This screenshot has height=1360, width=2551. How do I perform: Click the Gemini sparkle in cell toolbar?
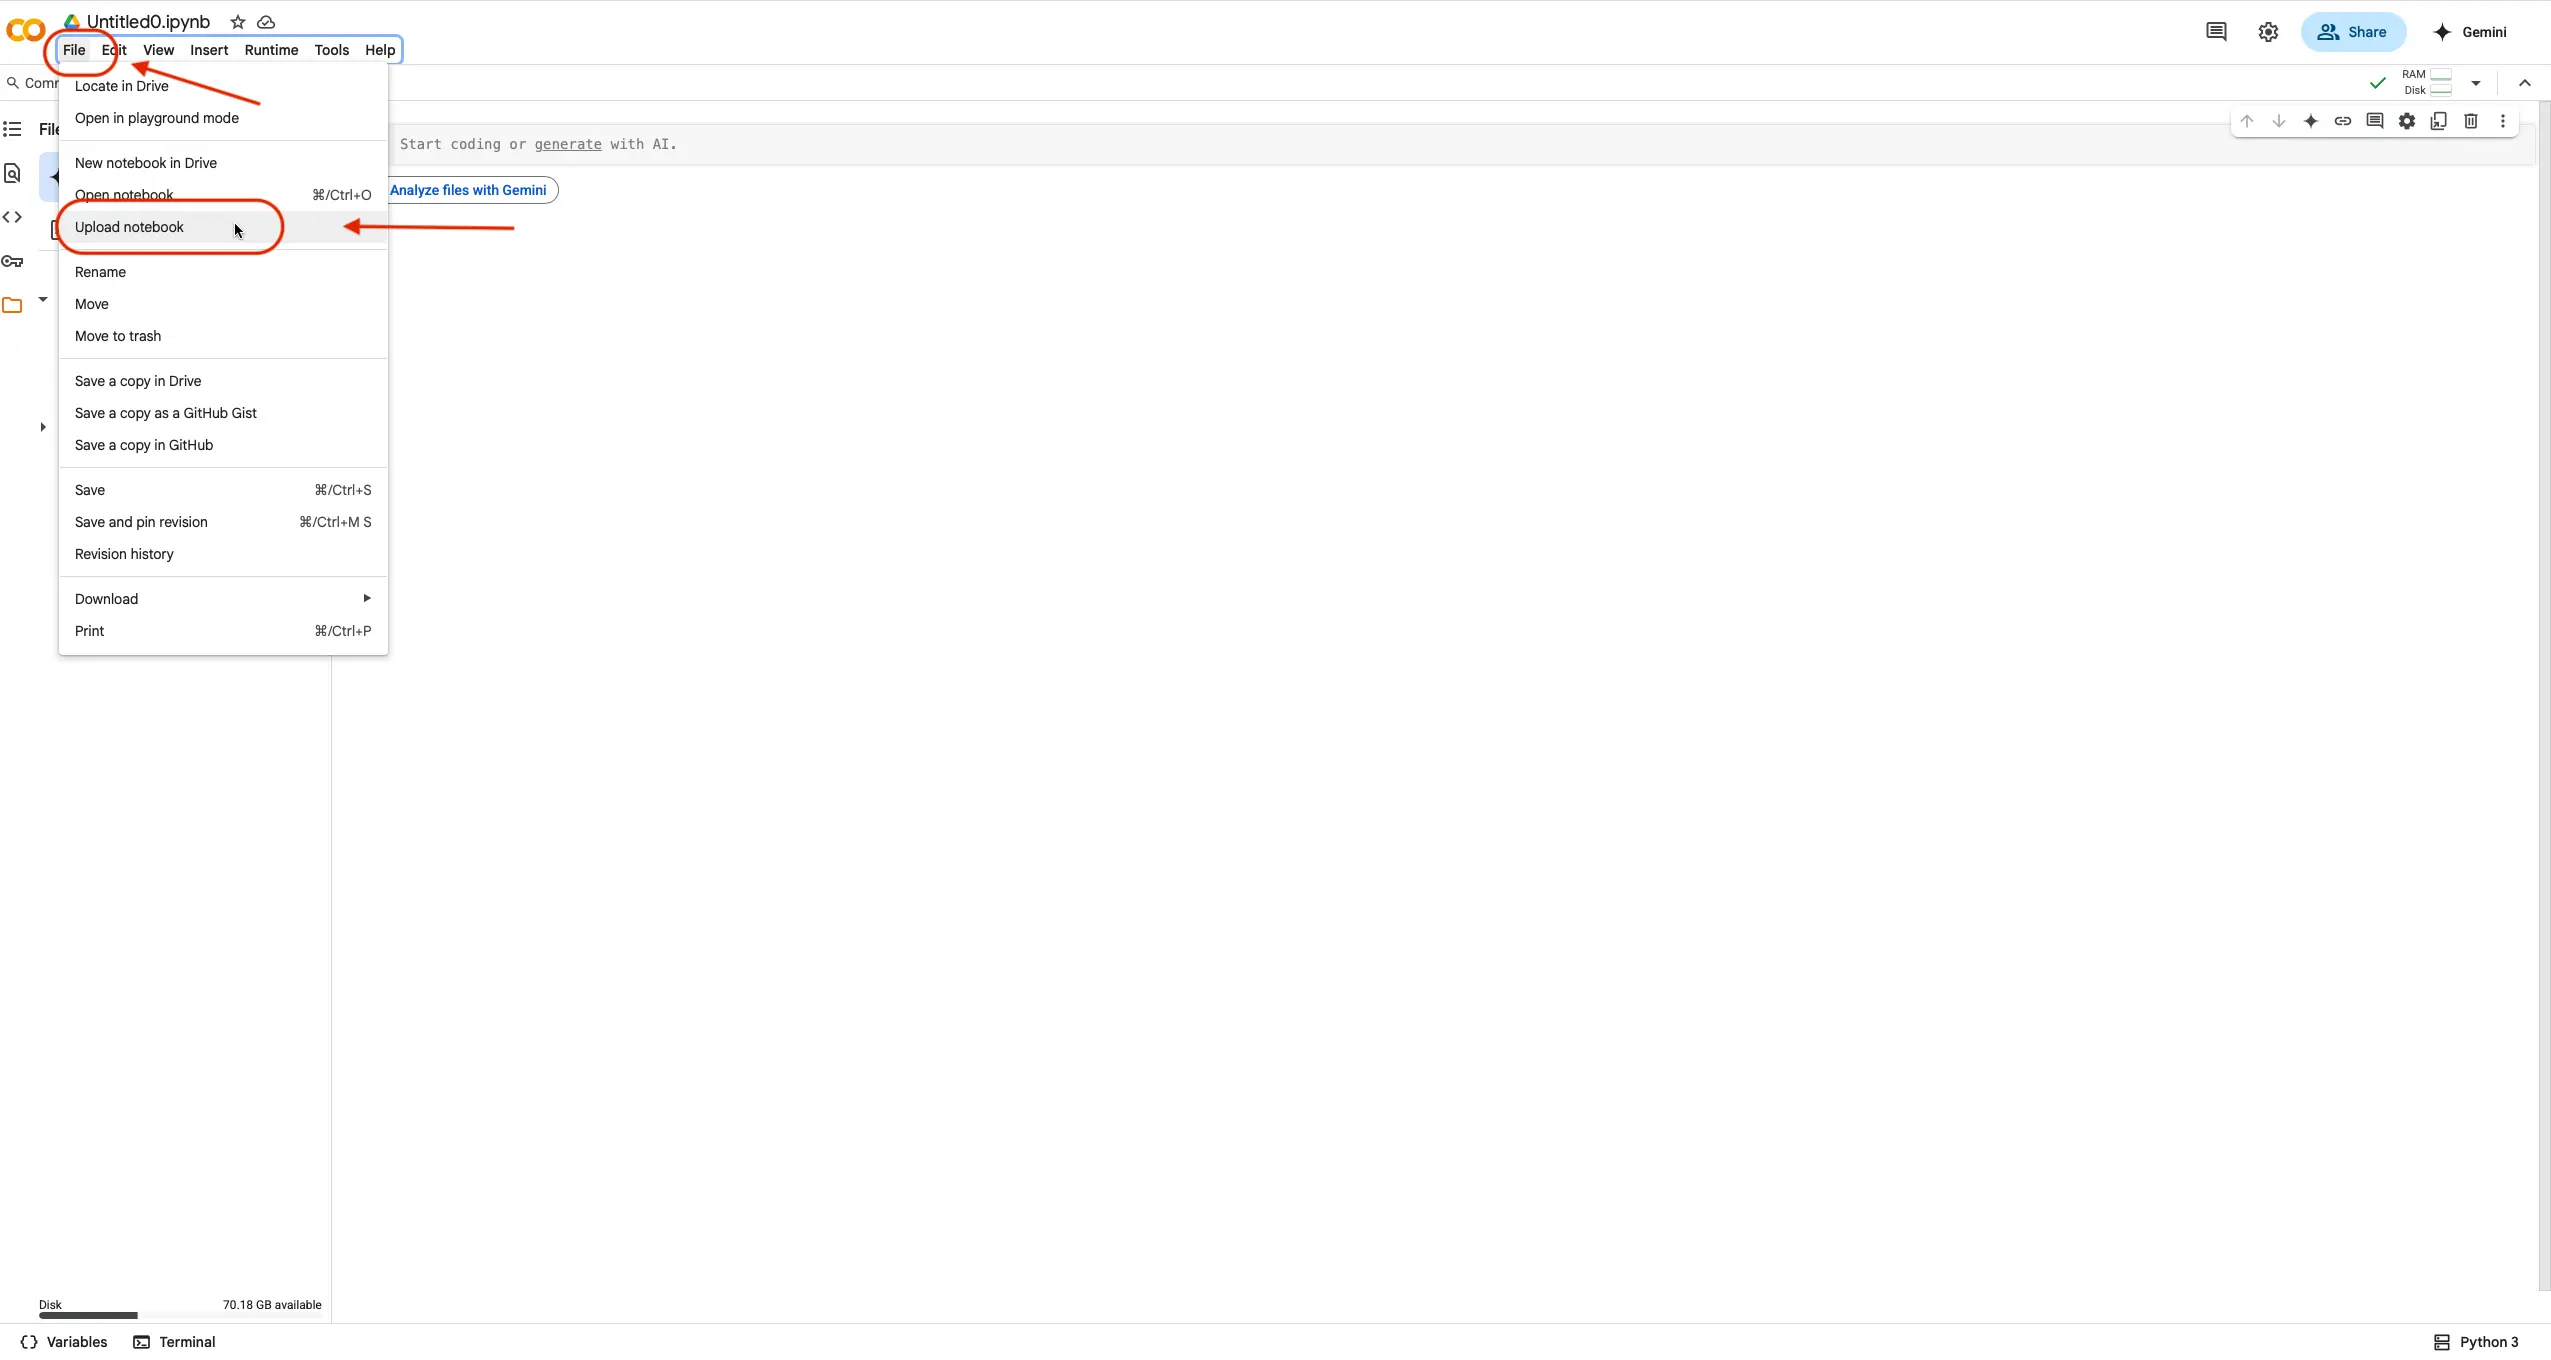click(x=2311, y=121)
